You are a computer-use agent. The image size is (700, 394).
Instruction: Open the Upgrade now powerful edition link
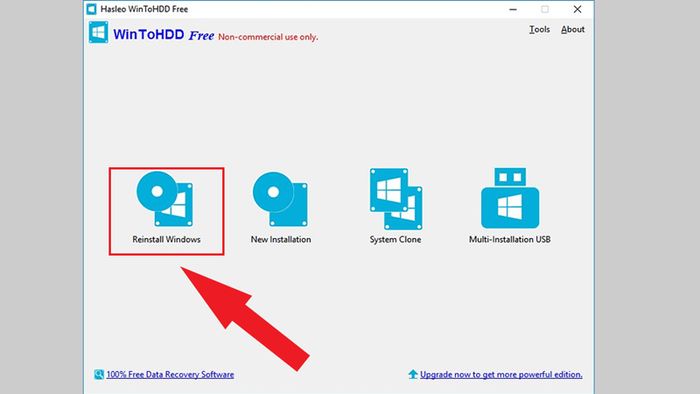501,374
